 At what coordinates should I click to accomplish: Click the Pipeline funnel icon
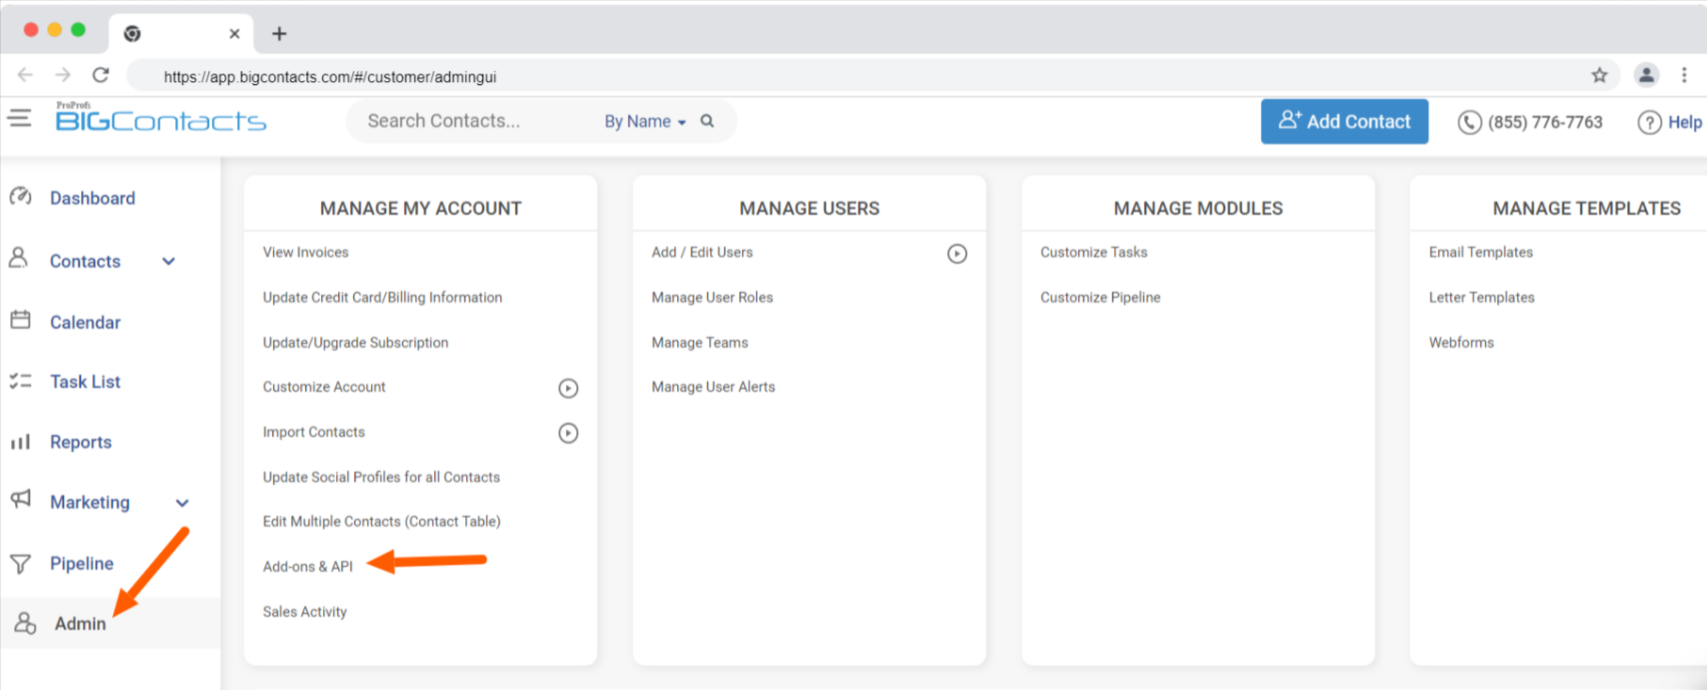[x=20, y=563]
